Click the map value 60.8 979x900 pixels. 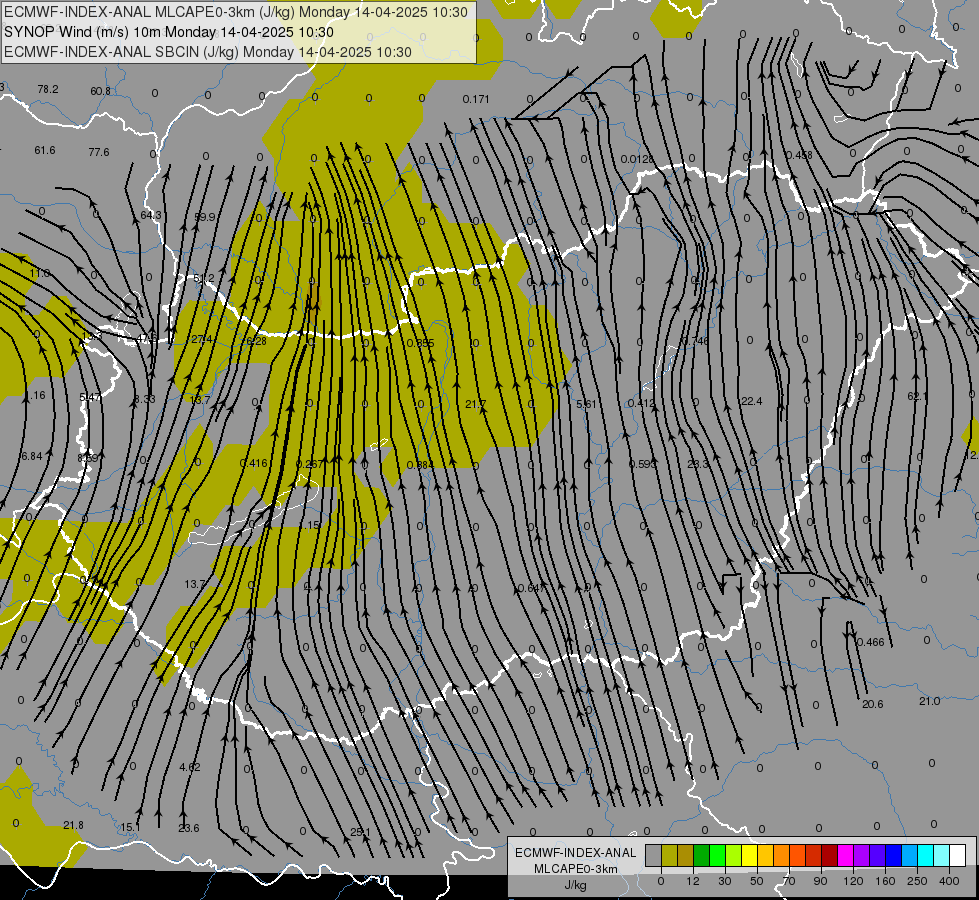click(x=101, y=91)
